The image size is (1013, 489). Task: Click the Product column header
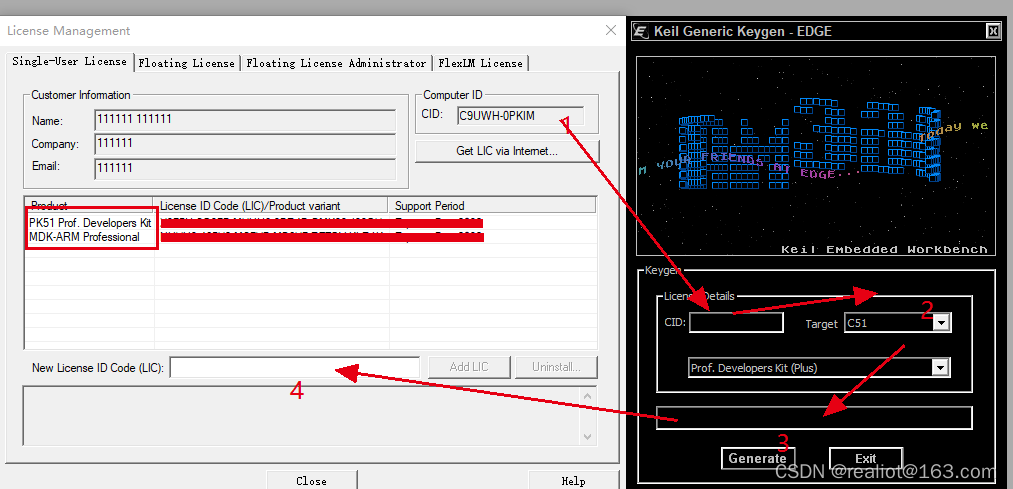click(89, 205)
